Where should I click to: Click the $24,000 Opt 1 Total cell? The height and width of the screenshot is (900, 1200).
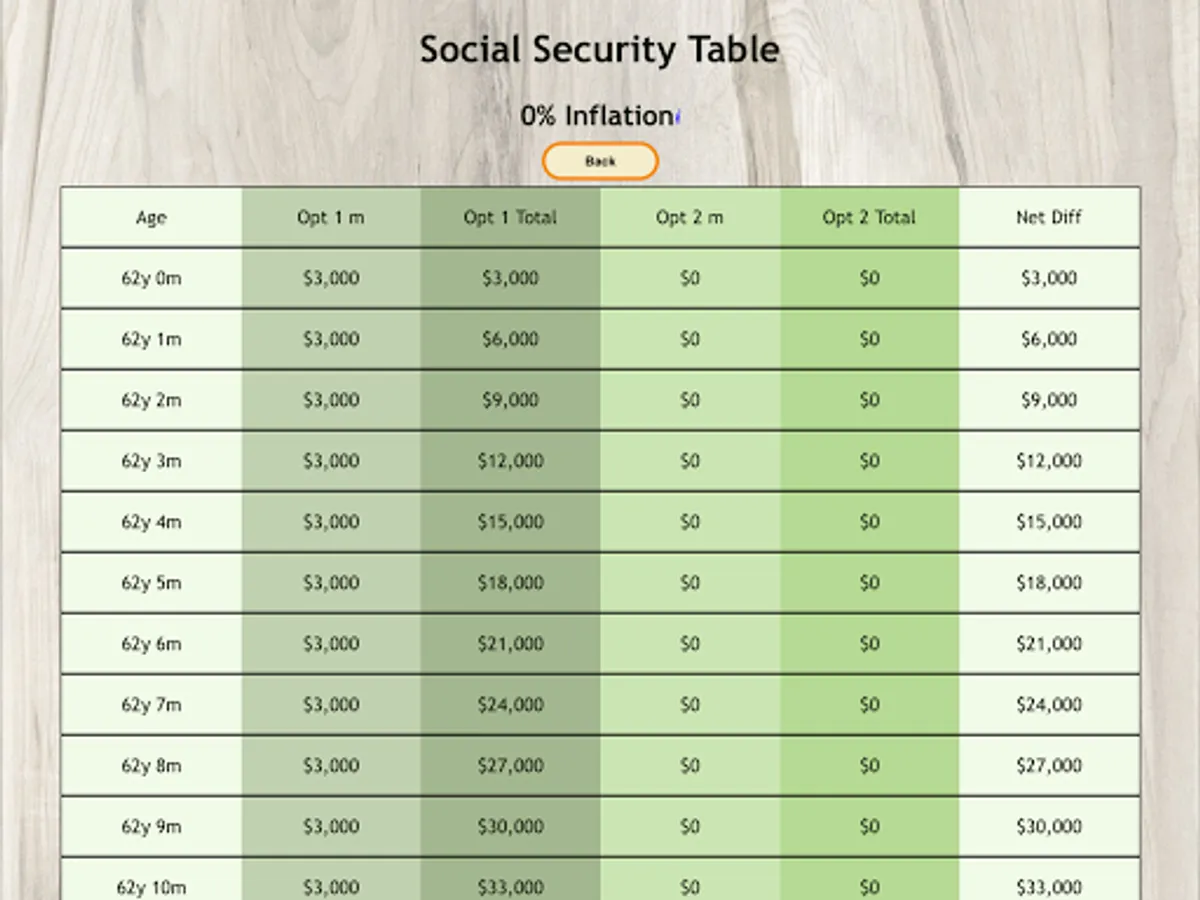coord(510,705)
